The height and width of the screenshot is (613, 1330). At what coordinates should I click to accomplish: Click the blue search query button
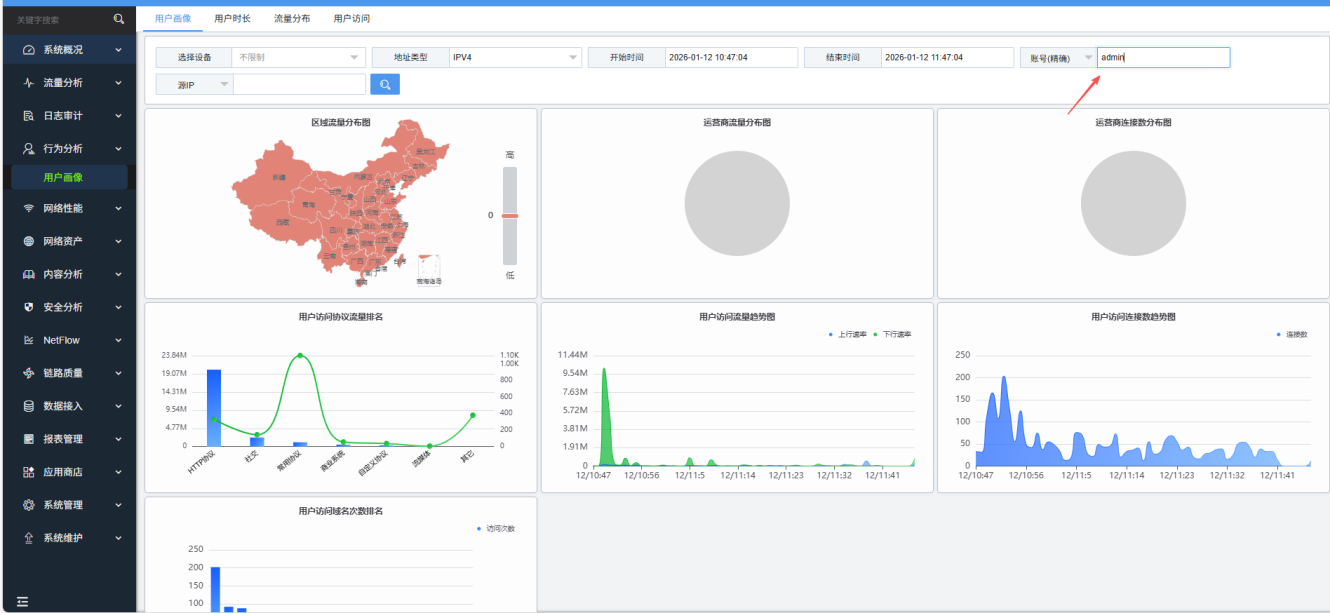(x=384, y=85)
